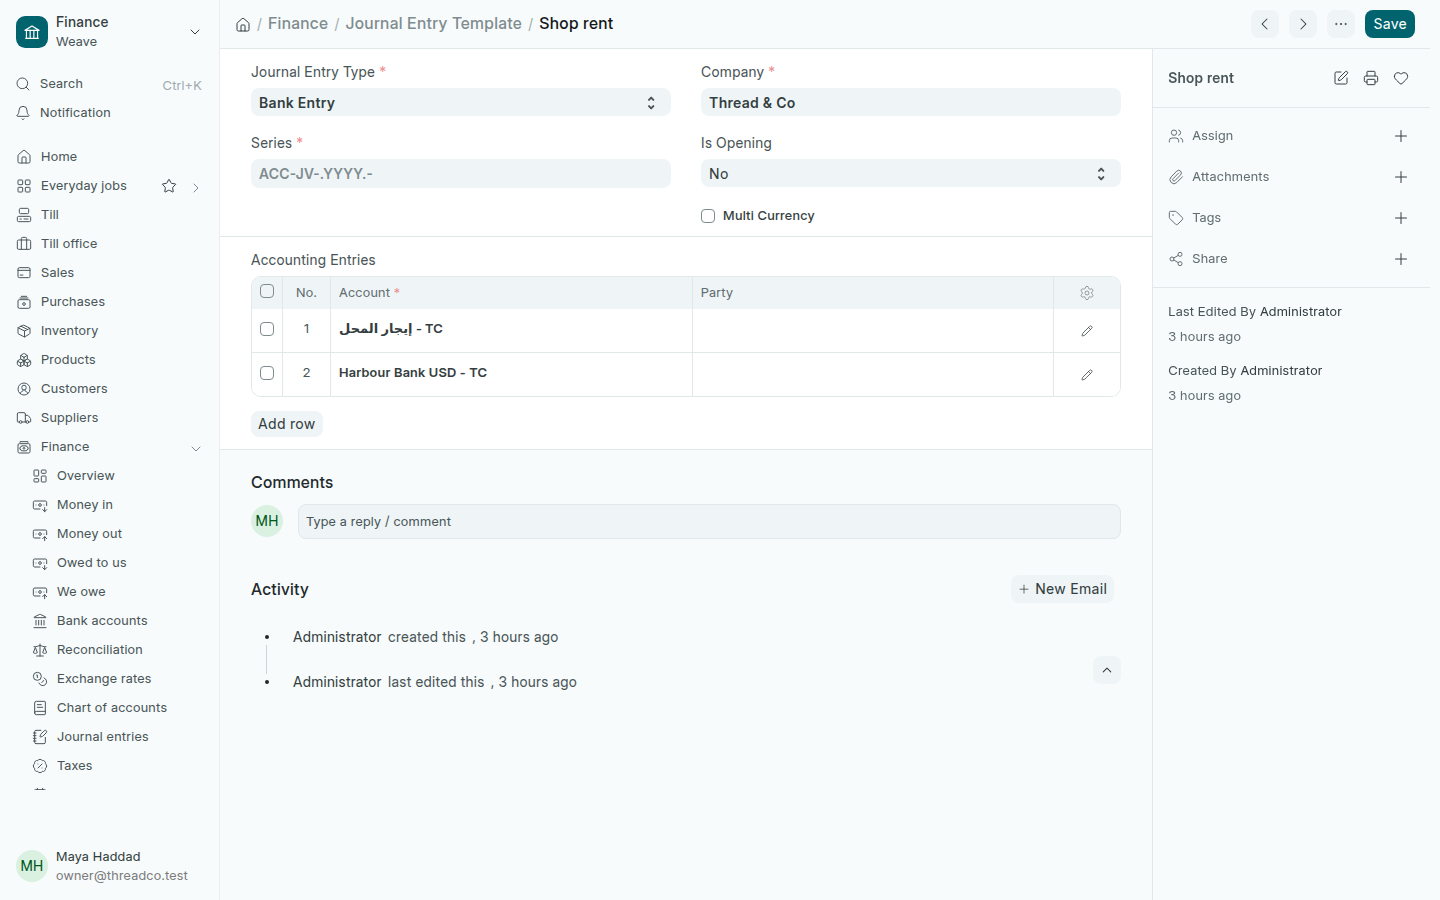Enable the Multi Currency checkbox

(708, 216)
